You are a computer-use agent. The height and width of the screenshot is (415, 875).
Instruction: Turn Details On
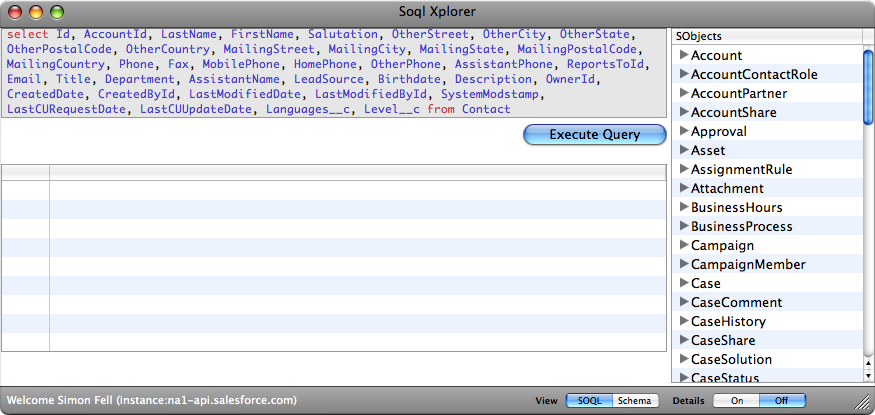coord(737,400)
